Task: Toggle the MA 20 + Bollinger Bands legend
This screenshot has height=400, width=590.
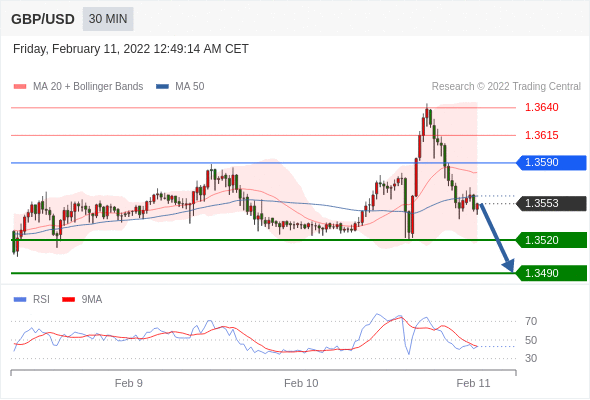Action: [78, 87]
